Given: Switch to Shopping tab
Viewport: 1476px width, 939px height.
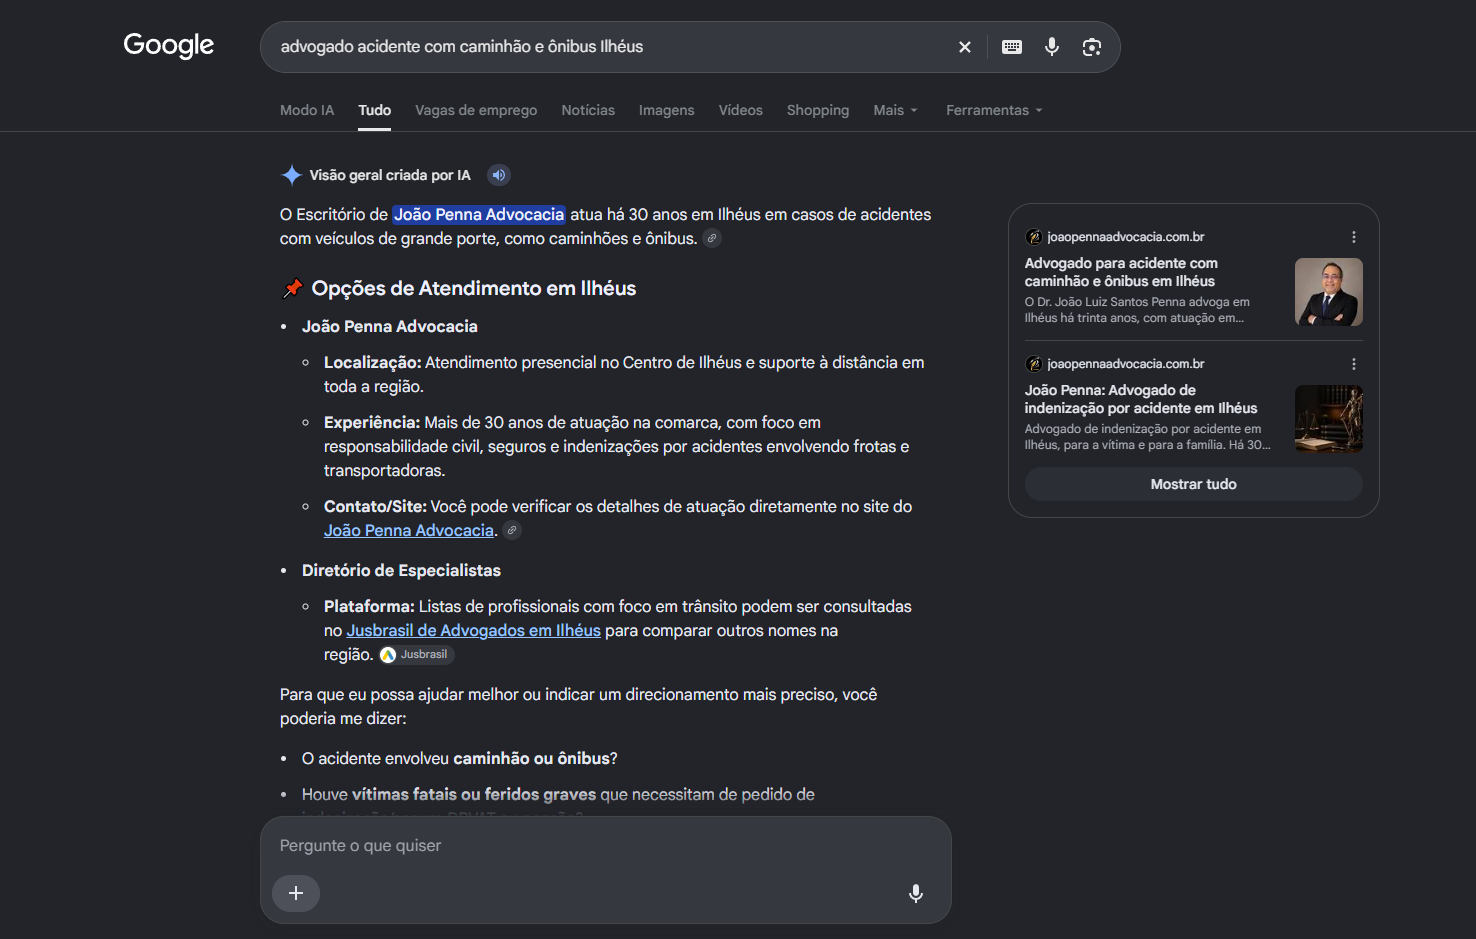Looking at the screenshot, I should 818,110.
